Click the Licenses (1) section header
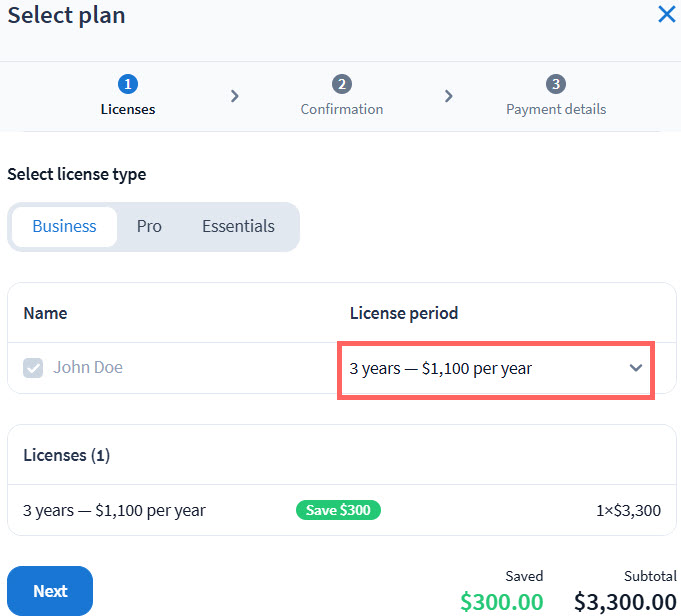 66,455
